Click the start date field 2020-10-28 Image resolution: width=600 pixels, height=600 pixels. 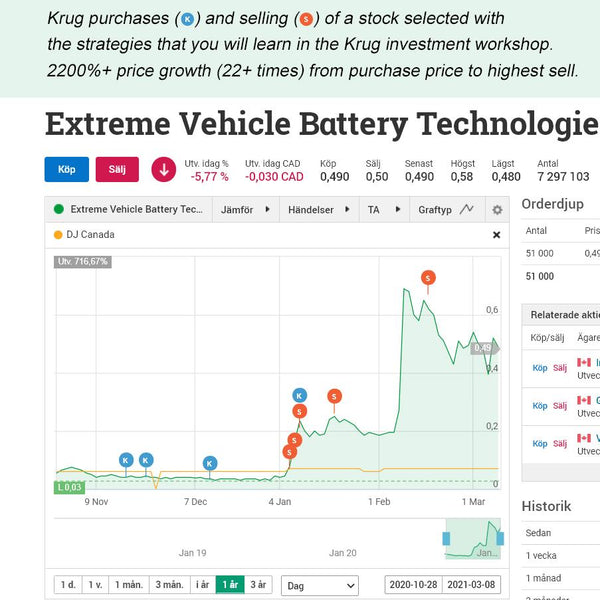[x=414, y=585]
